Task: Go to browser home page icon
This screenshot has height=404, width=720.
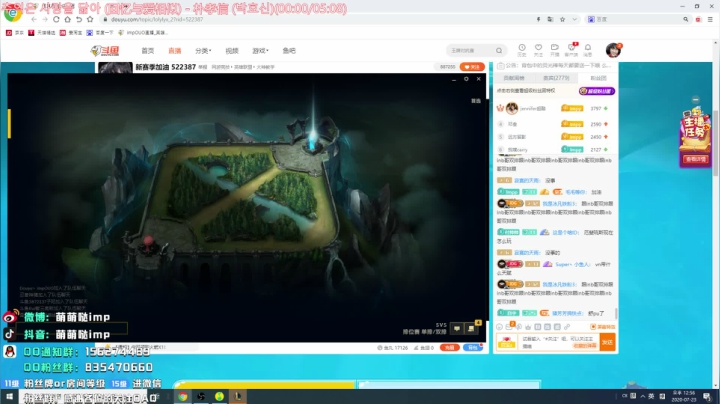Action: (68, 19)
